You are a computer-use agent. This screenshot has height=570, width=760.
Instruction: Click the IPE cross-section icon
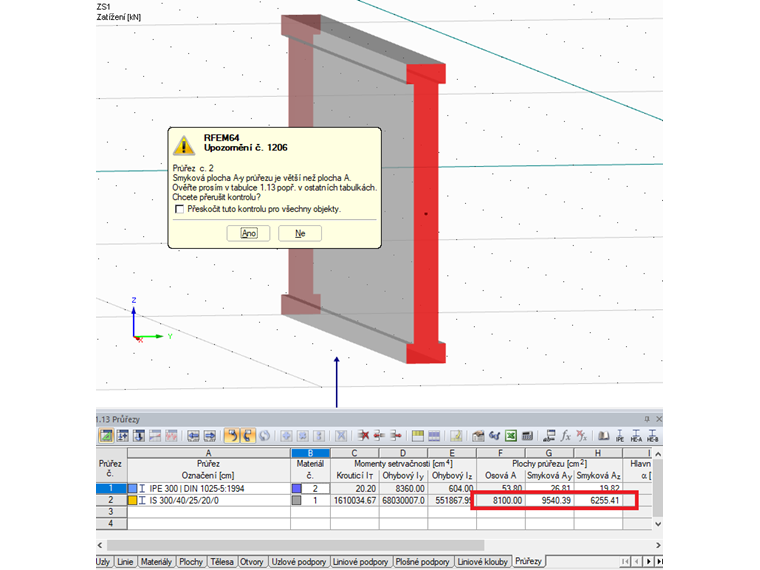click(x=620, y=436)
